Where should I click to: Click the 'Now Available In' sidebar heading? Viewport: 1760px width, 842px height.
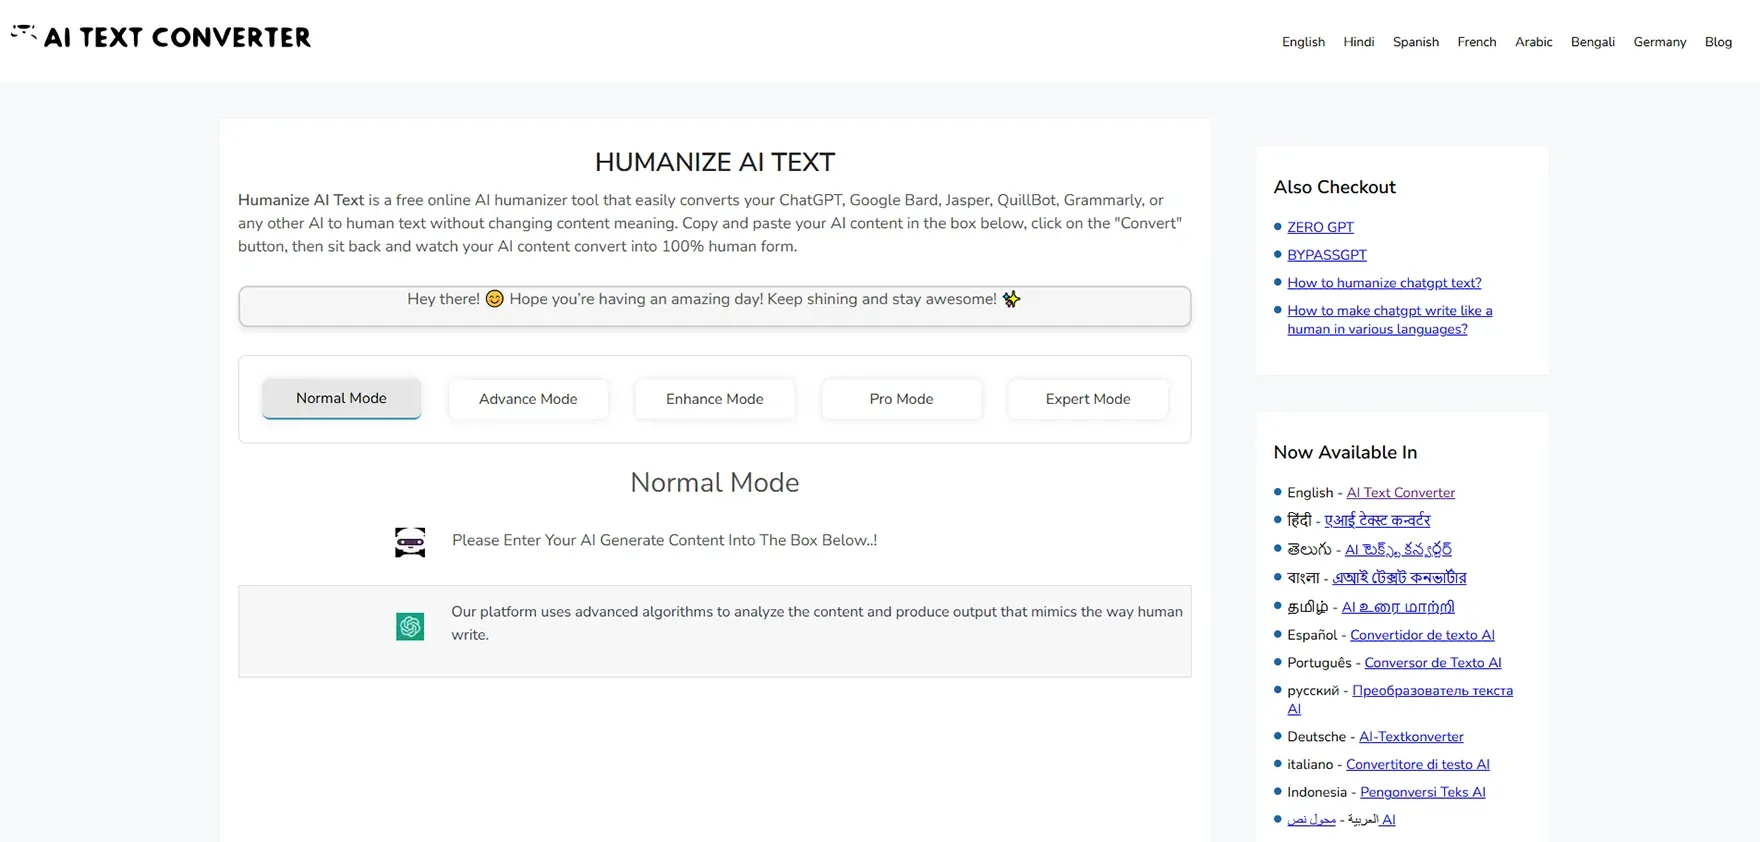tap(1345, 453)
